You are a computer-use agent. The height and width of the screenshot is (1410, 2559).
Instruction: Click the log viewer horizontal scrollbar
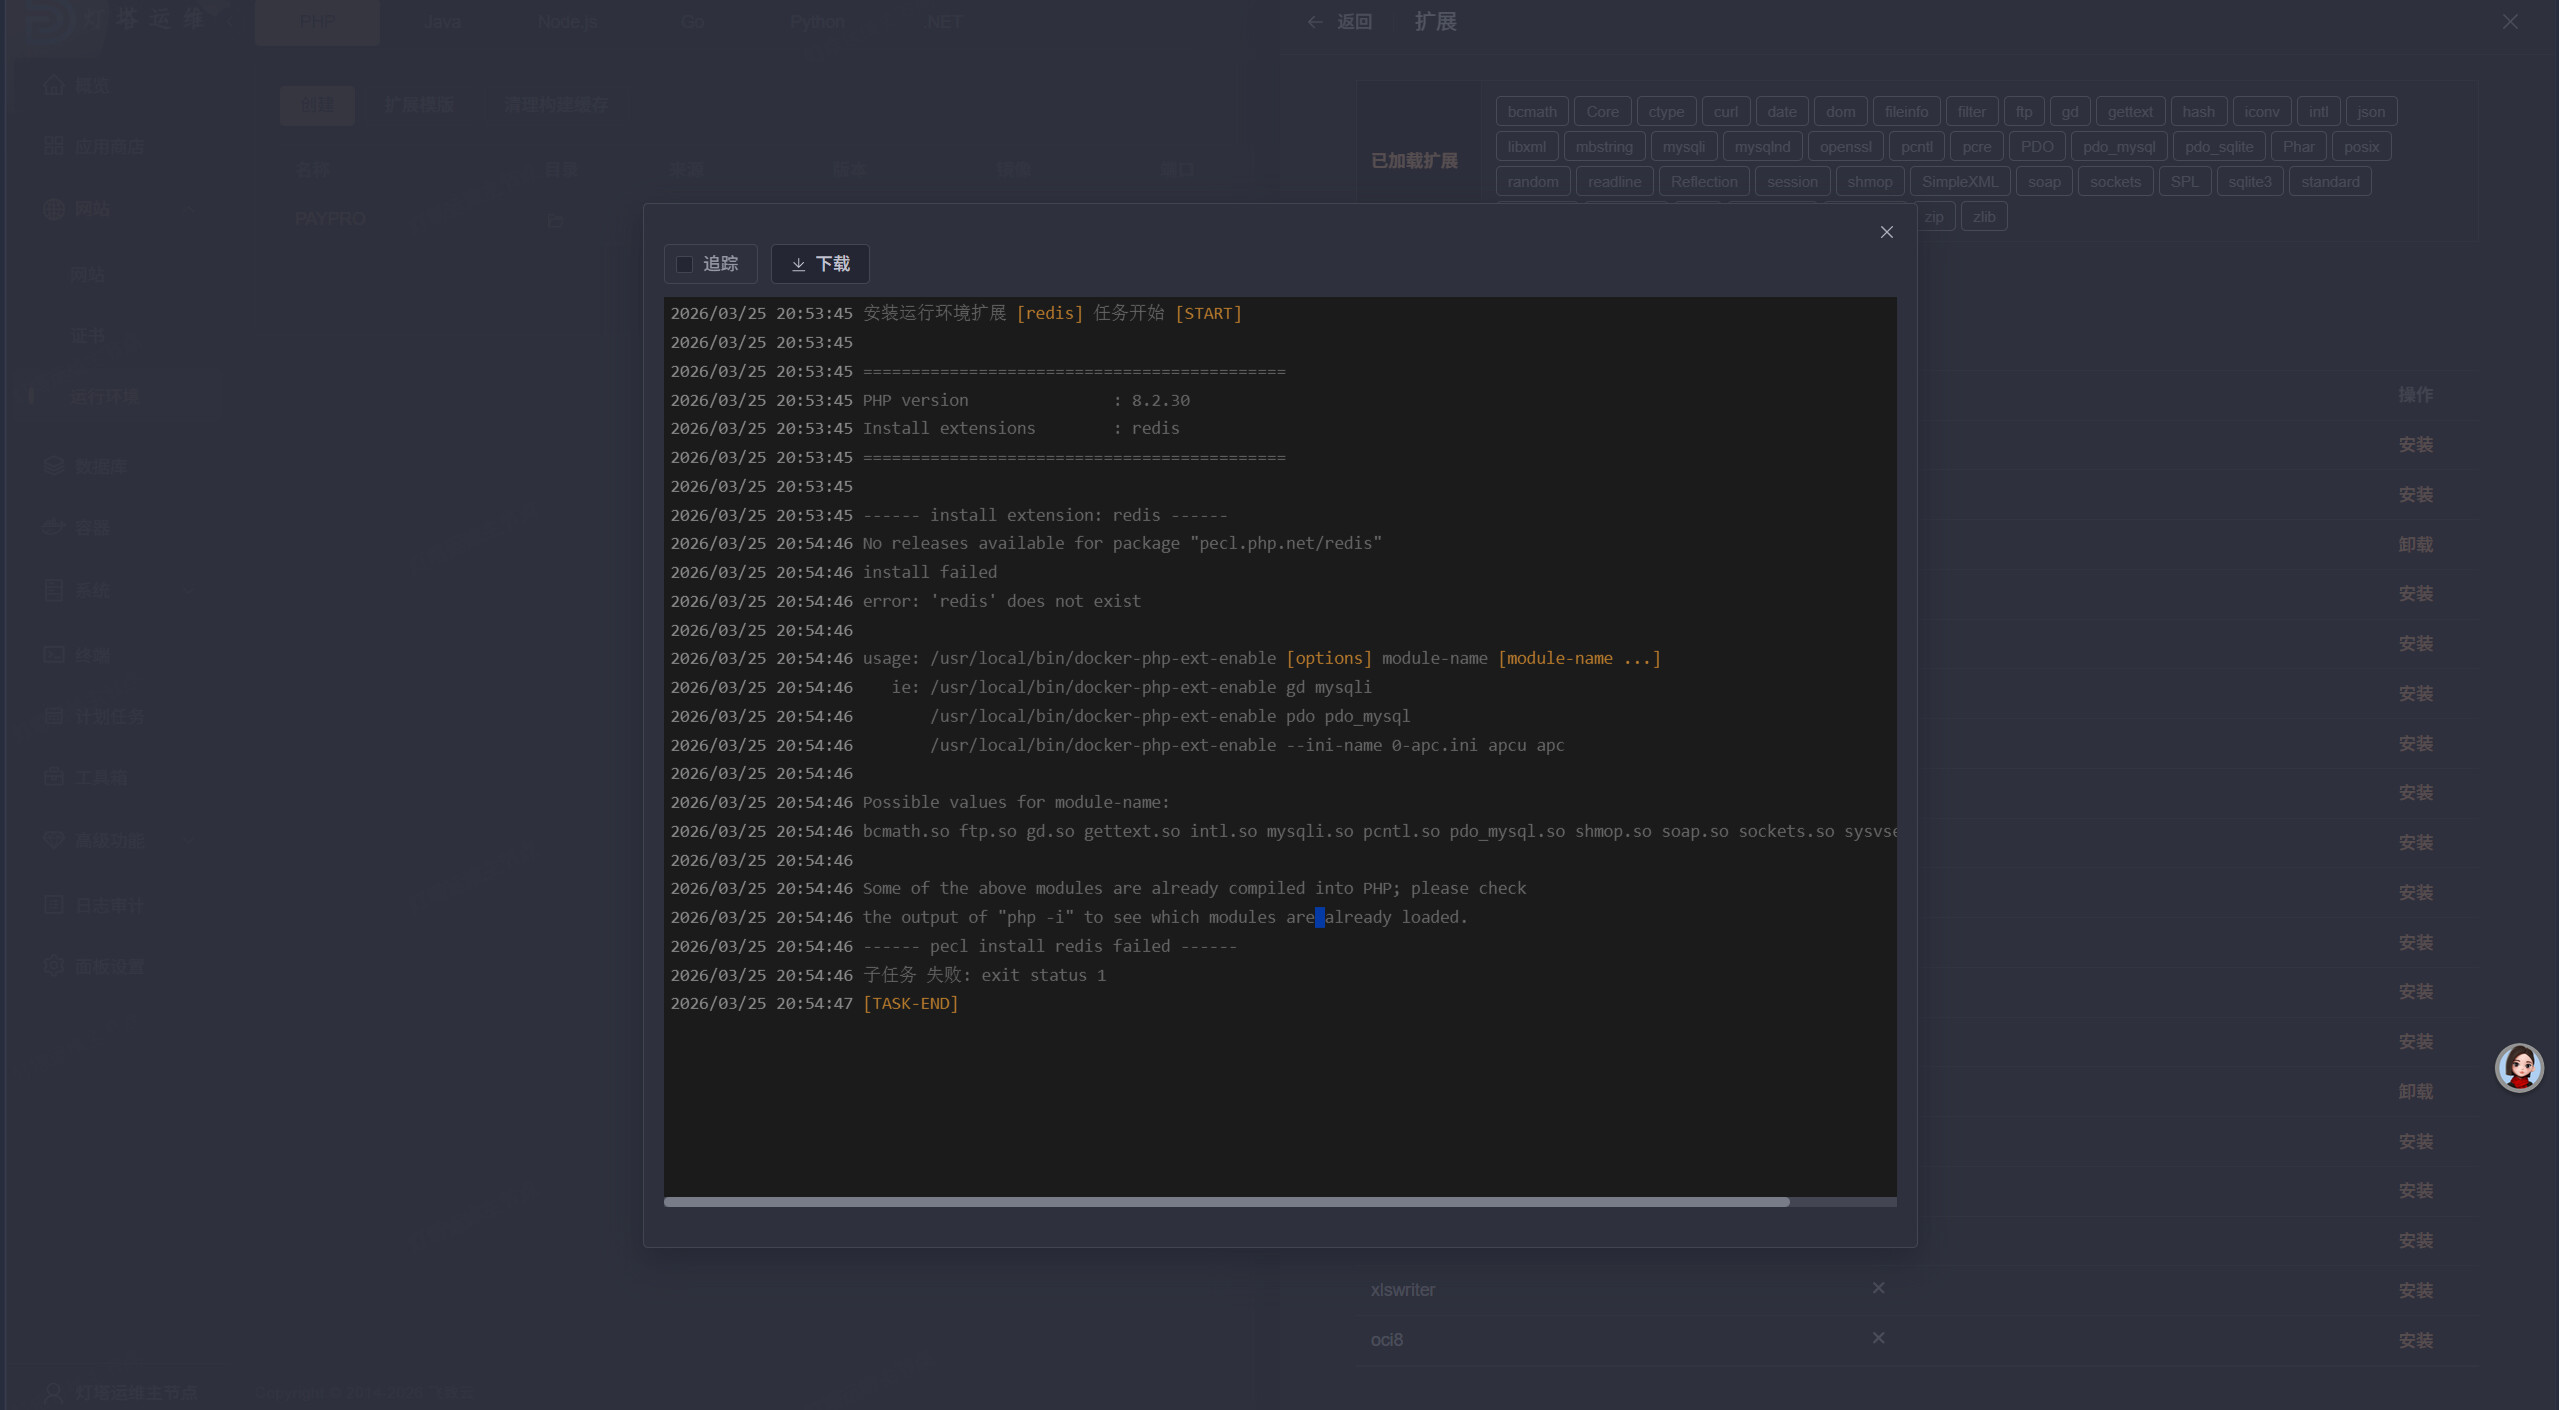pos(1226,1202)
